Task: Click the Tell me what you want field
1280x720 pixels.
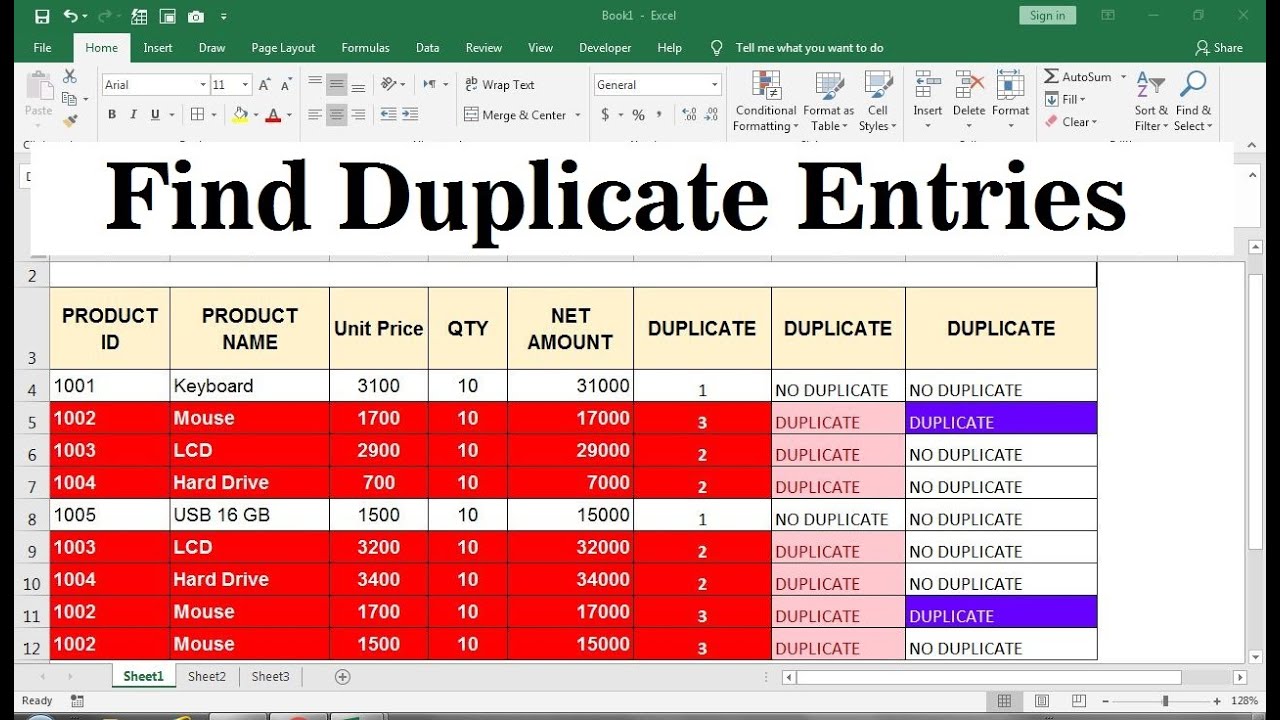Action: (797, 47)
